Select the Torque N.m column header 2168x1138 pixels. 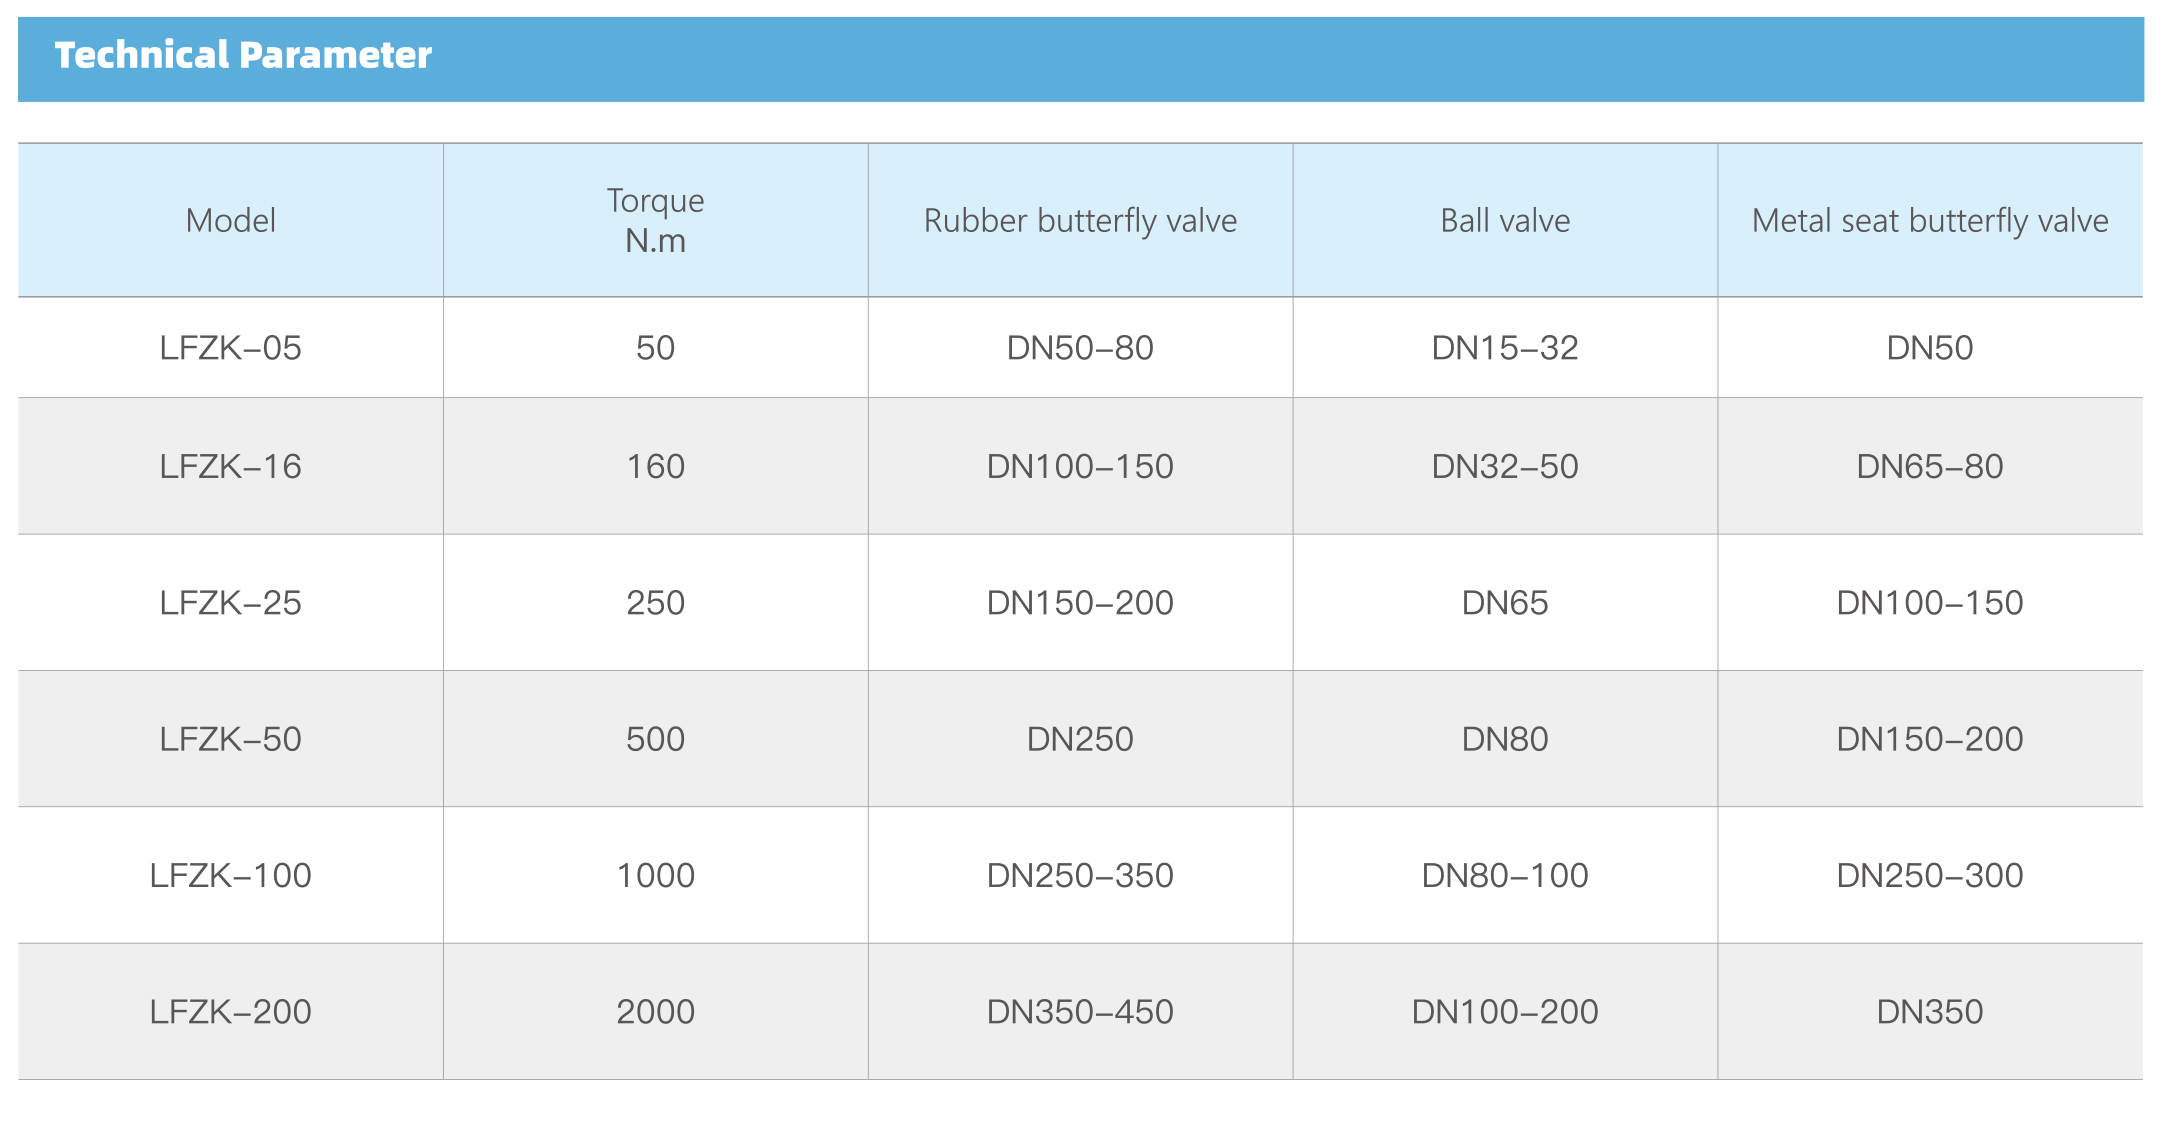coord(655,221)
